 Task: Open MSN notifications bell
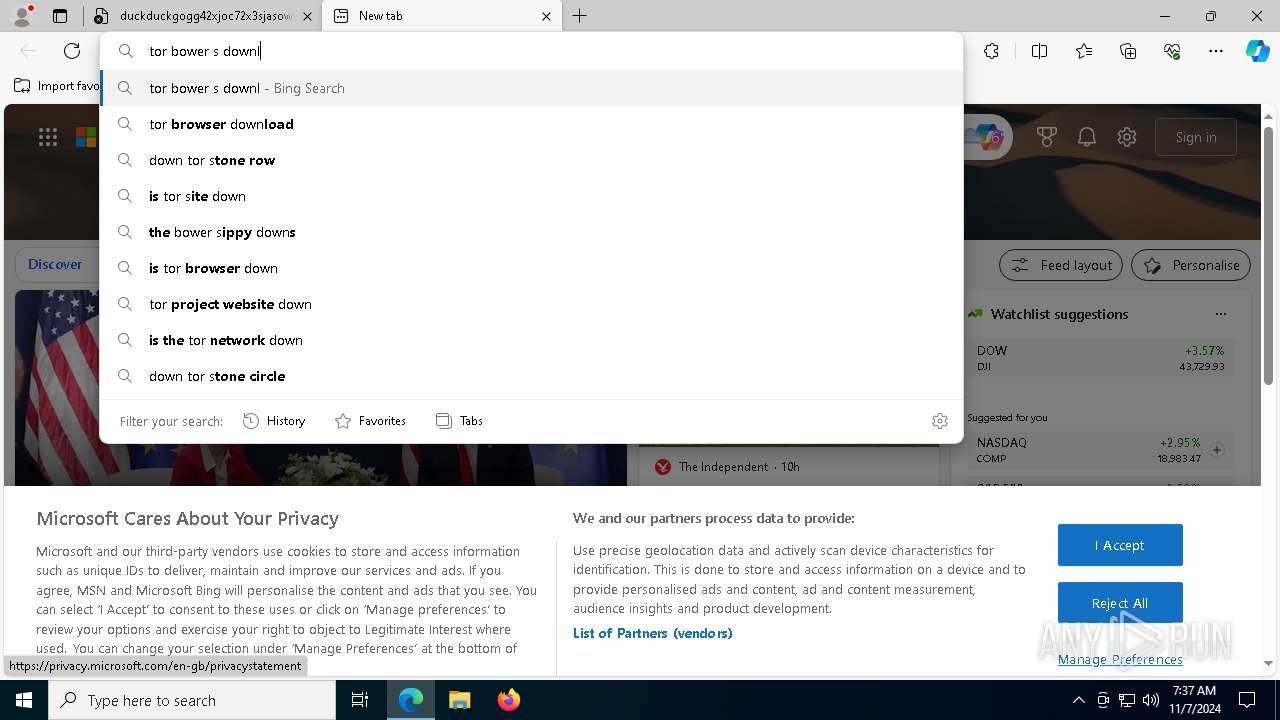tap(1087, 138)
